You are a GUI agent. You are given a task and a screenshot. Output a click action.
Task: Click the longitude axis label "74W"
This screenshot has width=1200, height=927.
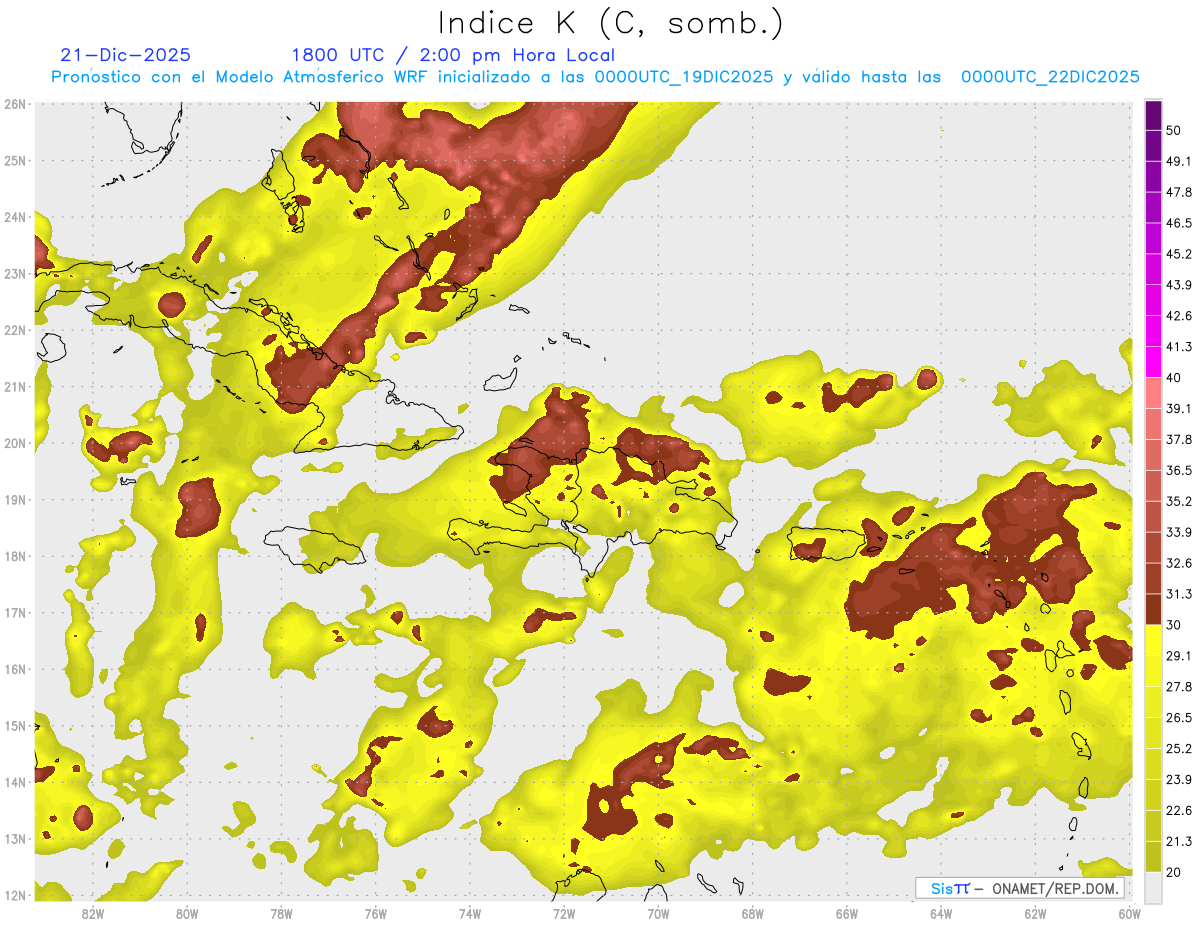click(x=469, y=914)
